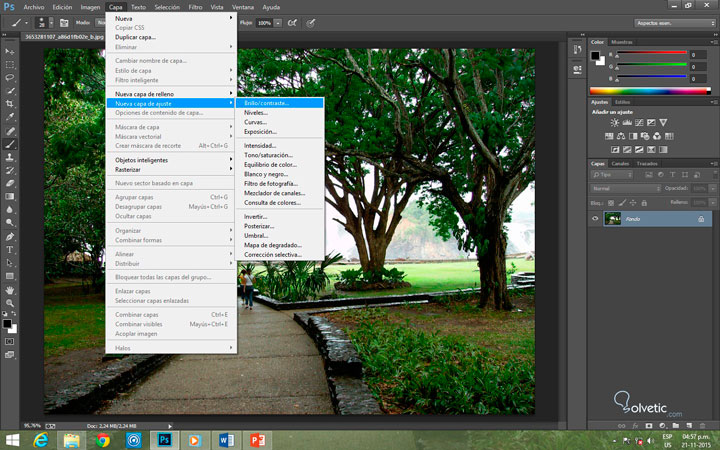Click the Fondo layer thumbnail
720x450 pixels.
coord(613,219)
